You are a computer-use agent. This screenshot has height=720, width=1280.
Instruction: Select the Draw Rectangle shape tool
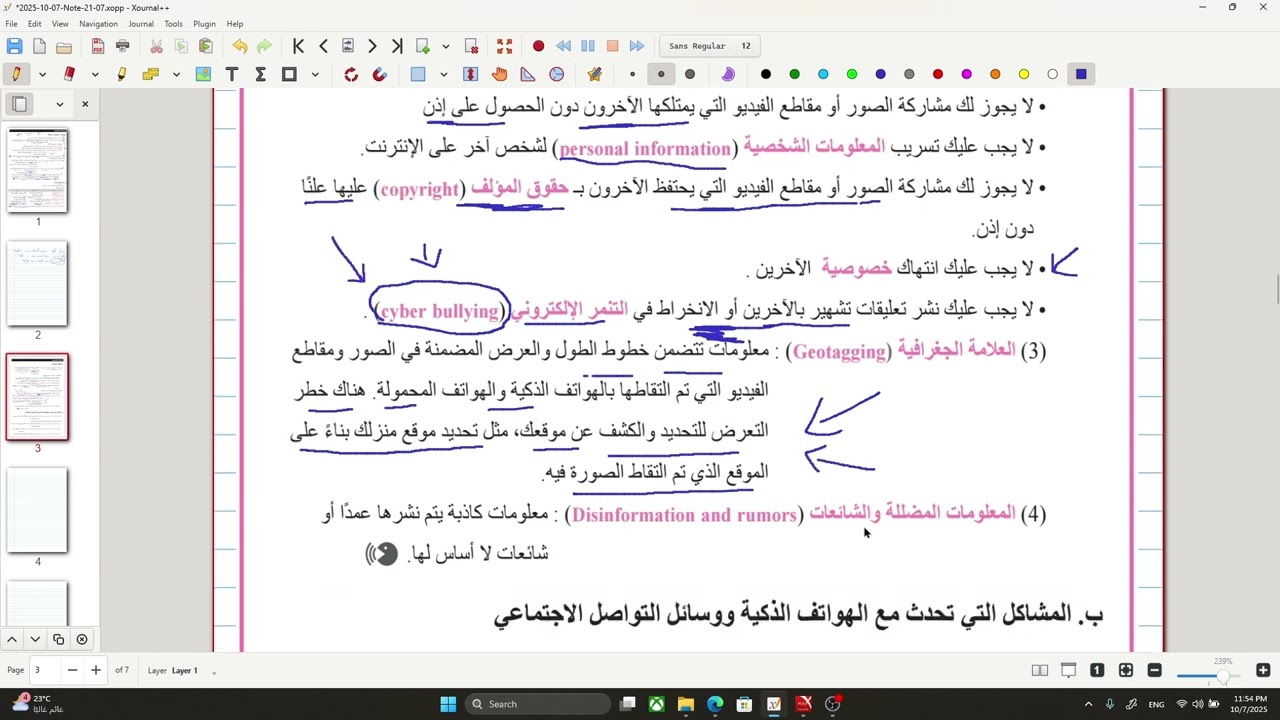[x=289, y=74]
